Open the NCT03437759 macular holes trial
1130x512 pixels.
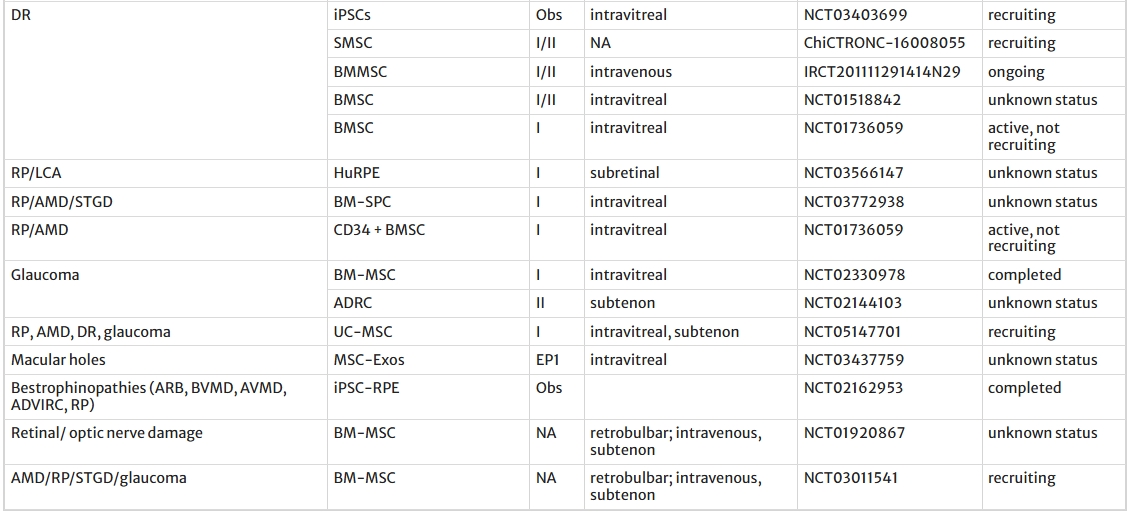[853, 360]
